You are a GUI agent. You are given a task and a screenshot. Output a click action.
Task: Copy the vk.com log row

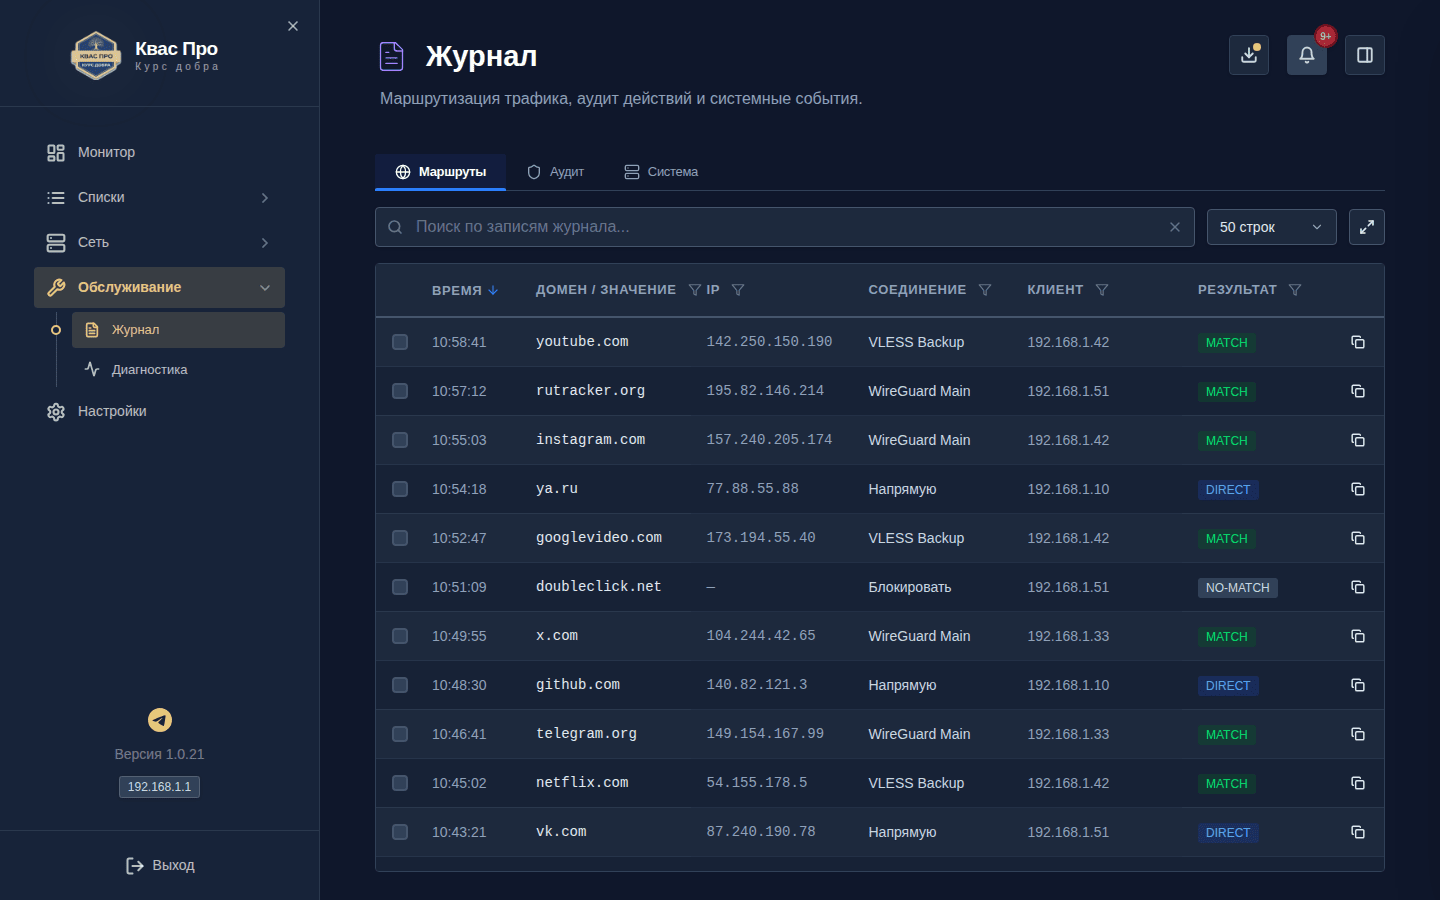click(1358, 832)
